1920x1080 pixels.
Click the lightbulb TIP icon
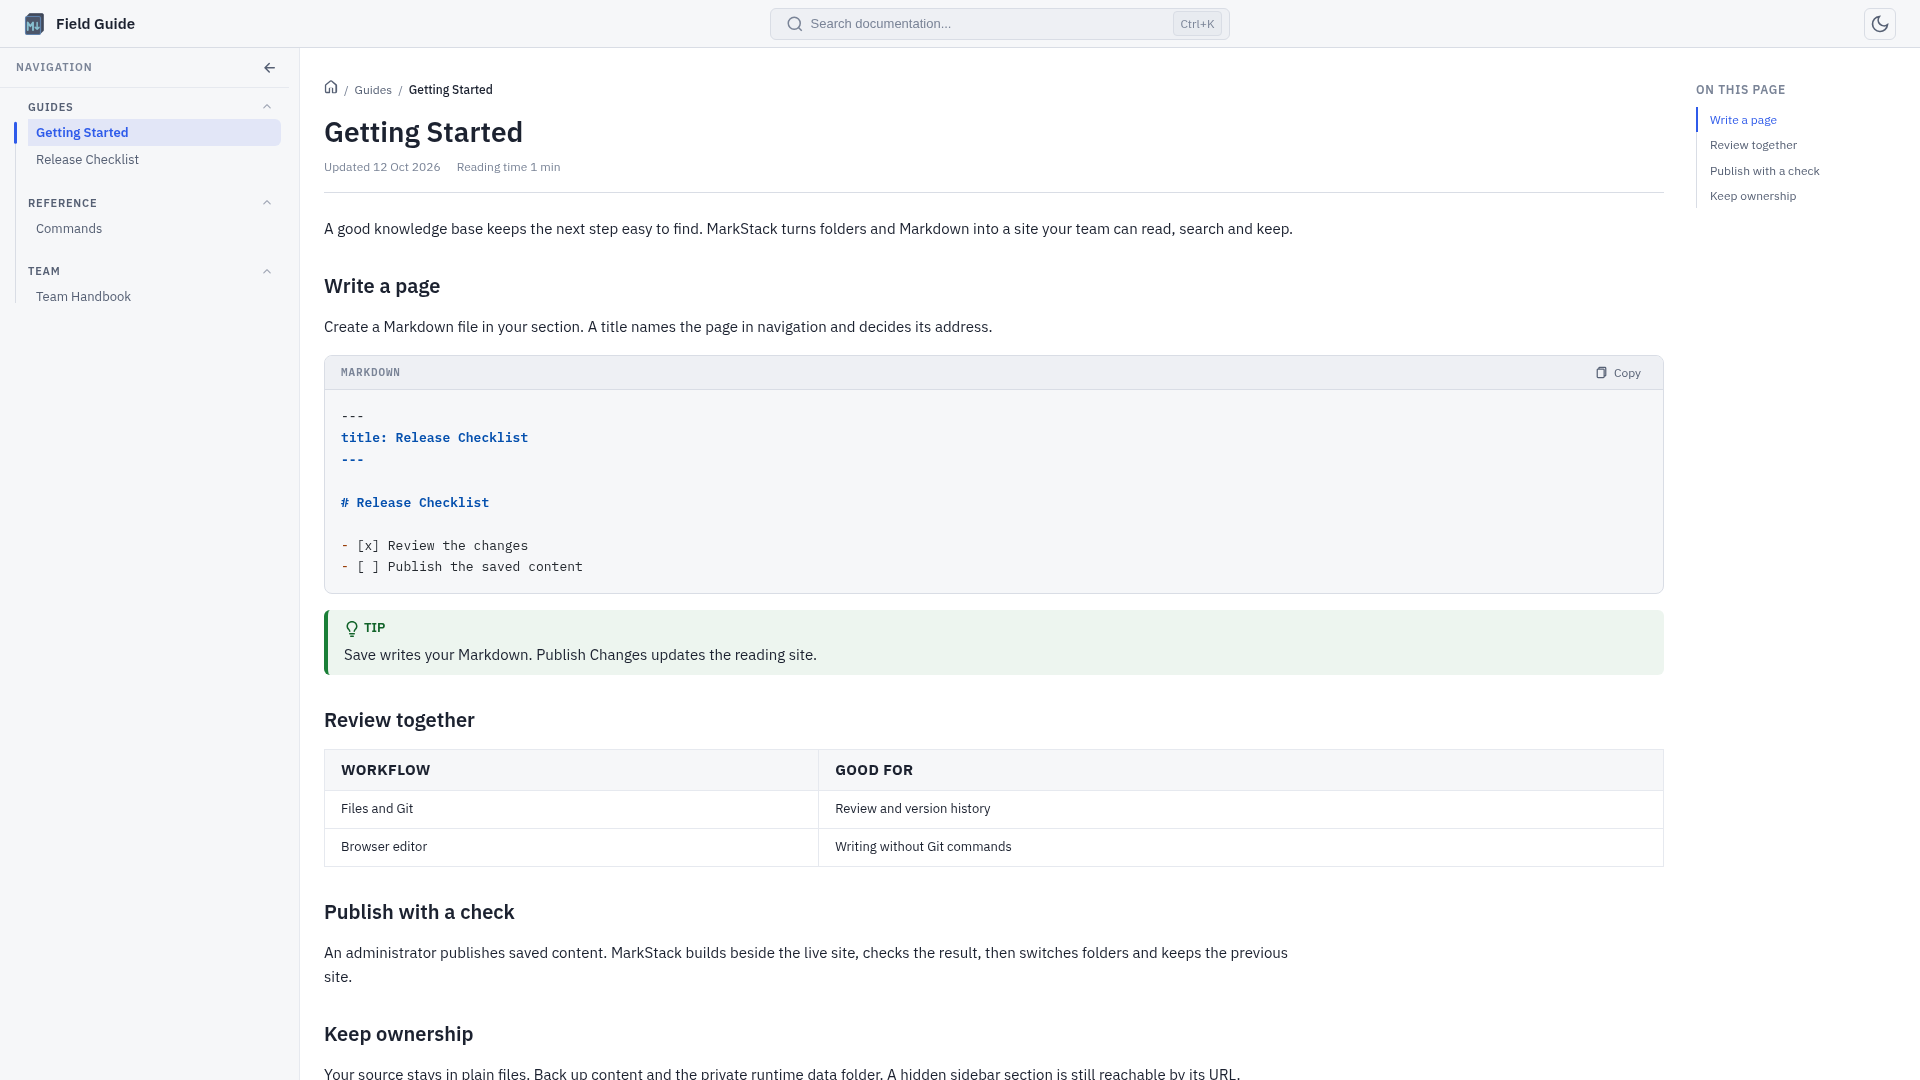click(x=352, y=629)
